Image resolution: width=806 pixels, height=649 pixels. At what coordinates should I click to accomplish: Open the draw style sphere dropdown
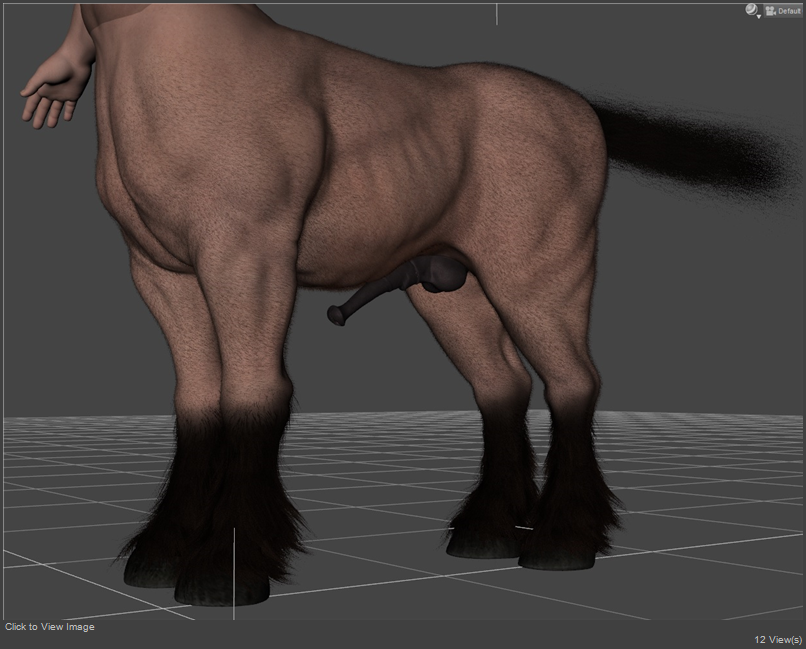(753, 11)
